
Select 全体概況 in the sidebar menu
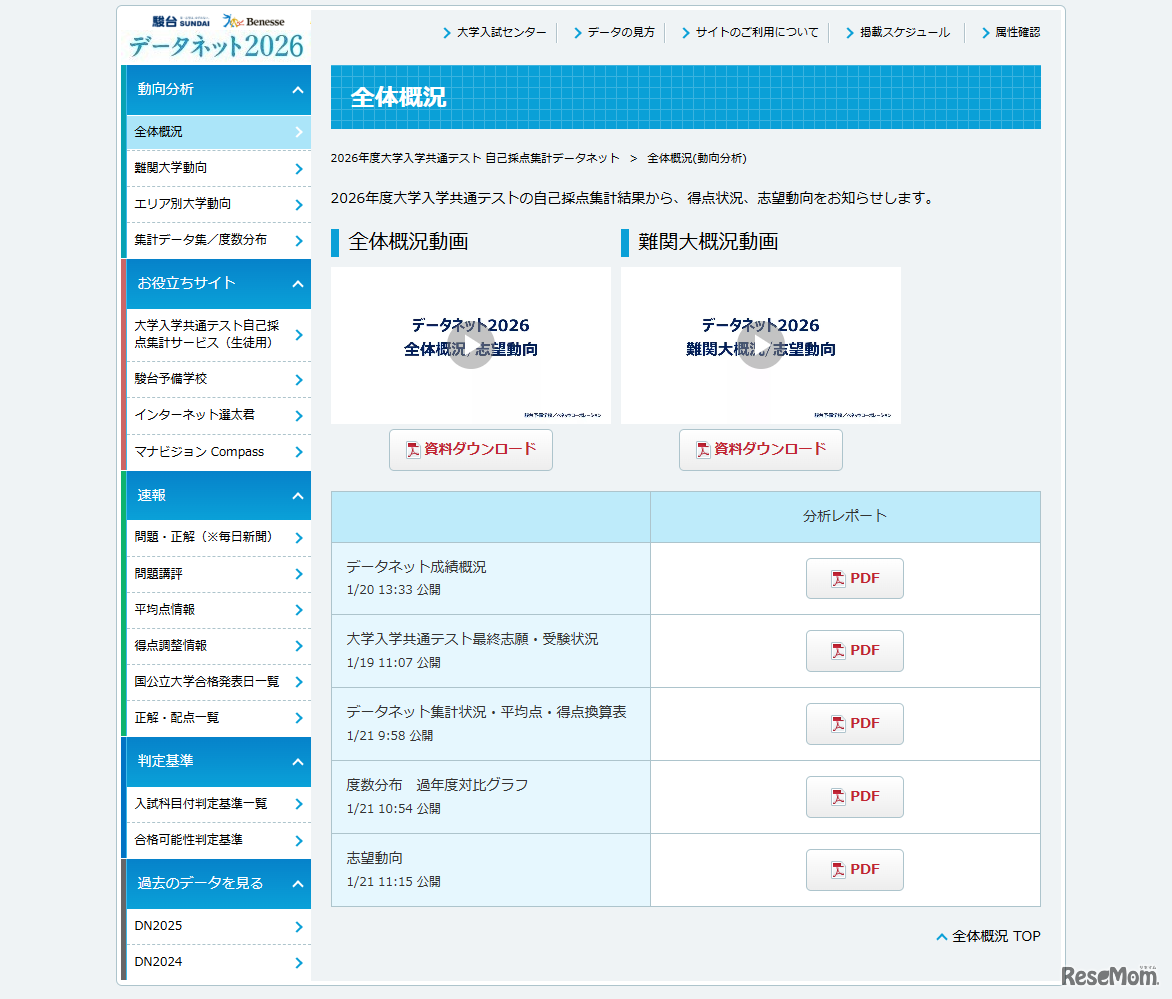coord(218,131)
